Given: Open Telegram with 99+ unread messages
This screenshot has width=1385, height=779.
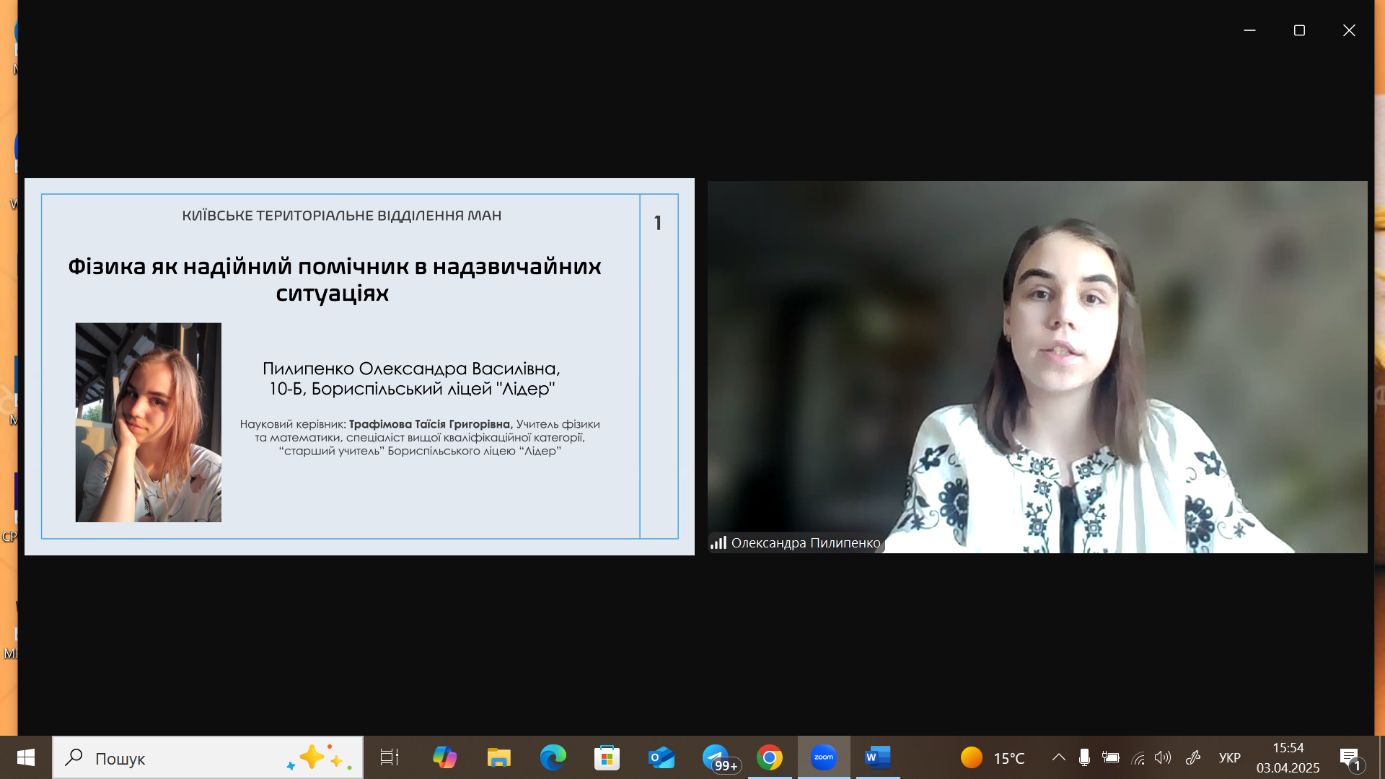Looking at the screenshot, I should [716, 758].
